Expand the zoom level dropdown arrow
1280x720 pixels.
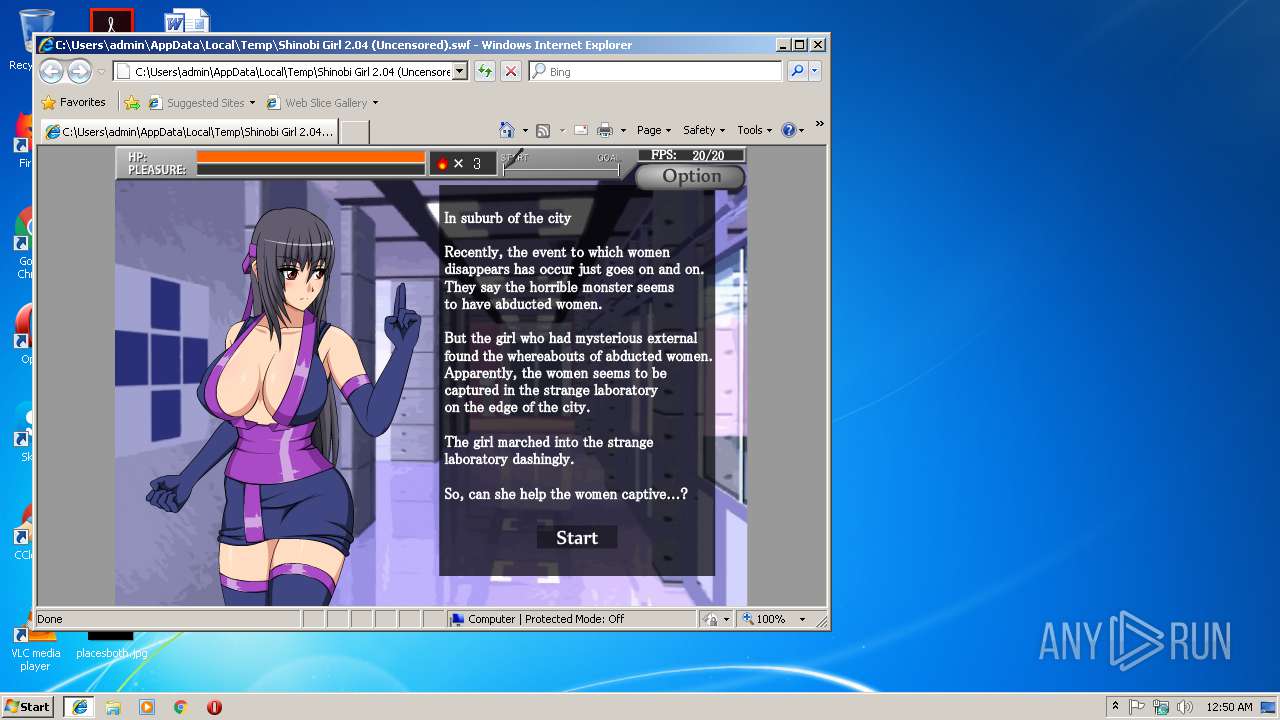point(802,619)
